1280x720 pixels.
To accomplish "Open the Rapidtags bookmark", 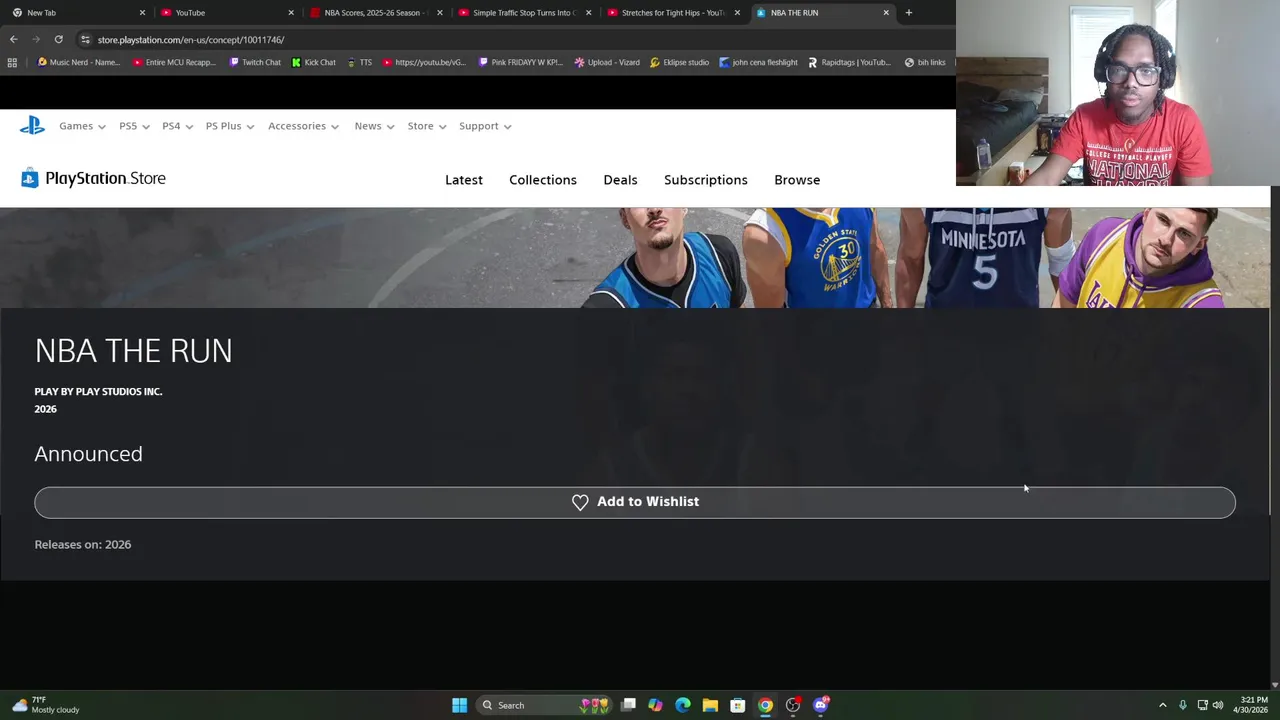I will [x=849, y=62].
